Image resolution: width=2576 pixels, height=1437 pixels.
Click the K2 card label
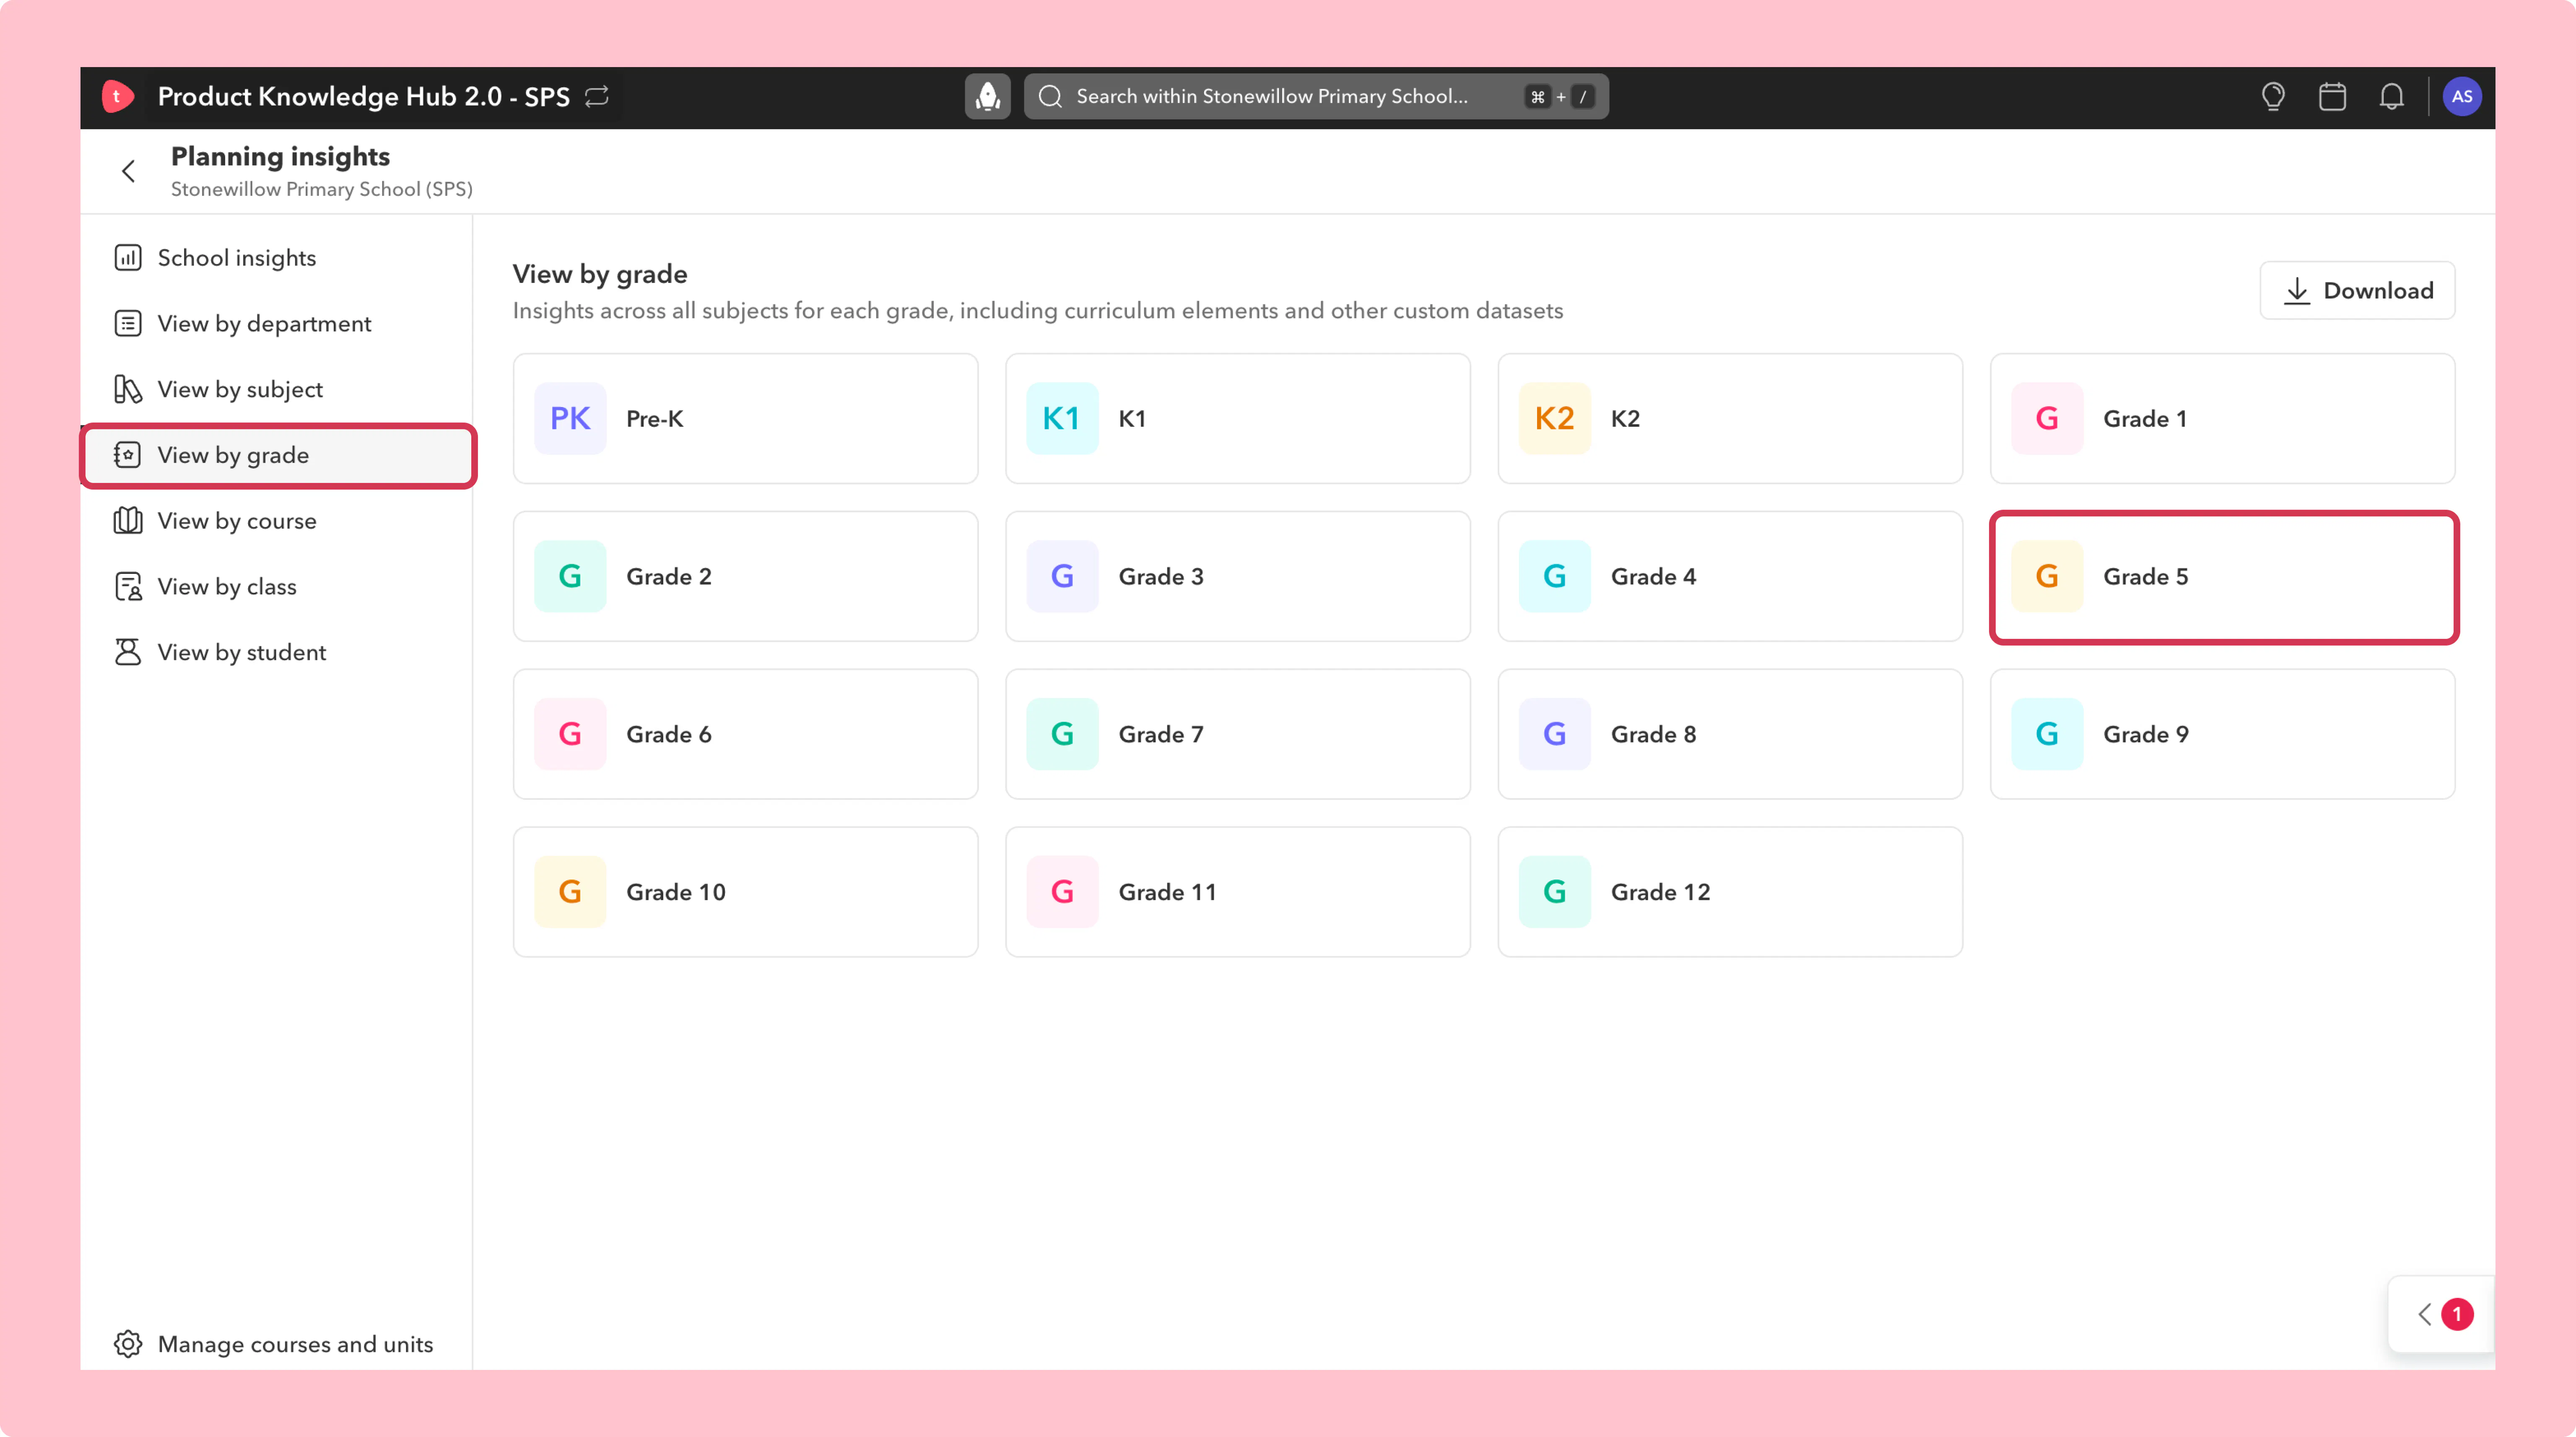1625,419
